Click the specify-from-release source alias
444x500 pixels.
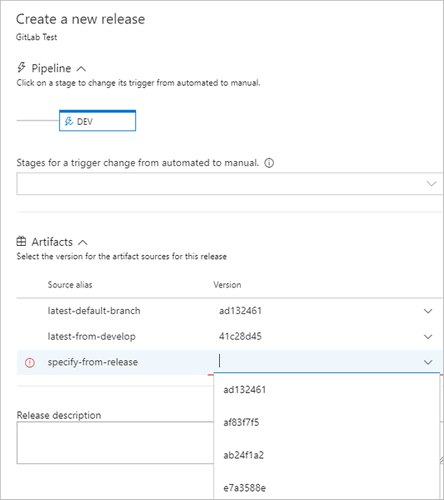[x=93, y=362]
